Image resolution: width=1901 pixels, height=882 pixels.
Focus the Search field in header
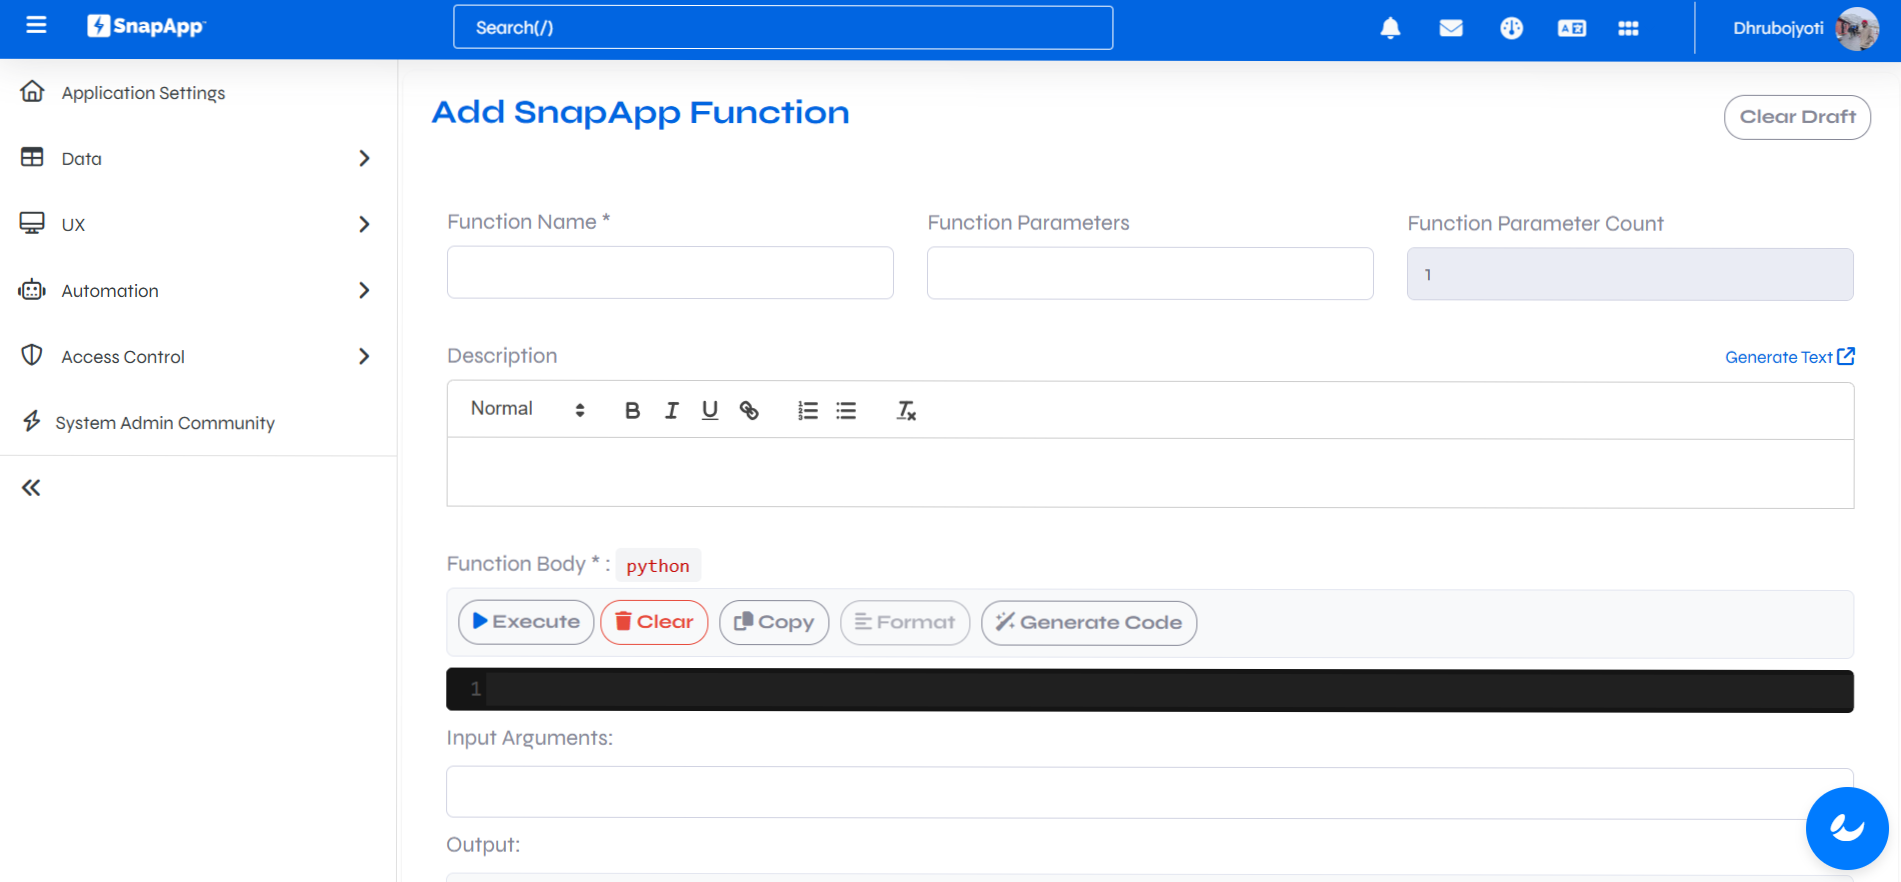tap(783, 28)
